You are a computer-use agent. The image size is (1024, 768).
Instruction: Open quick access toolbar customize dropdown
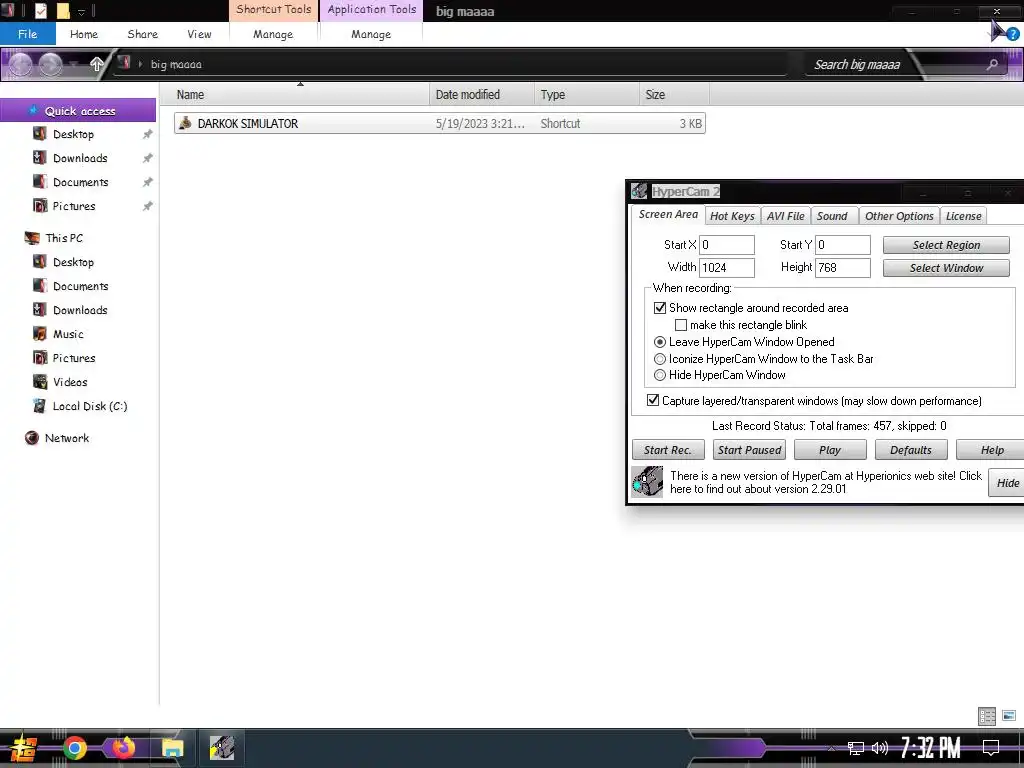point(82,11)
